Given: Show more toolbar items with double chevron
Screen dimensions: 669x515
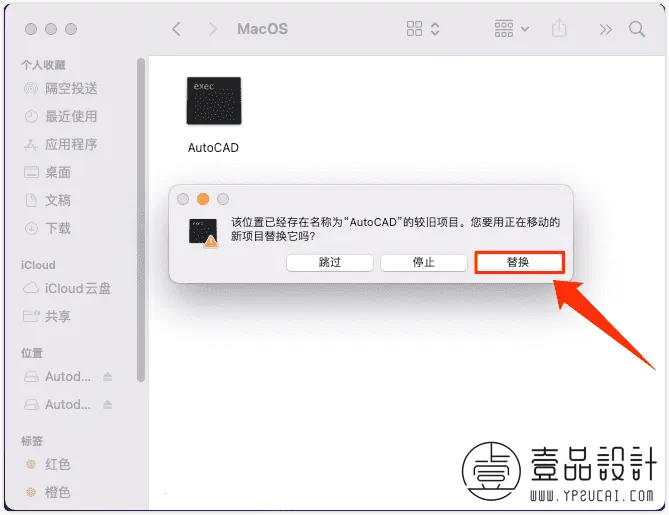Looking at the screenshot, I should point(605,29).
